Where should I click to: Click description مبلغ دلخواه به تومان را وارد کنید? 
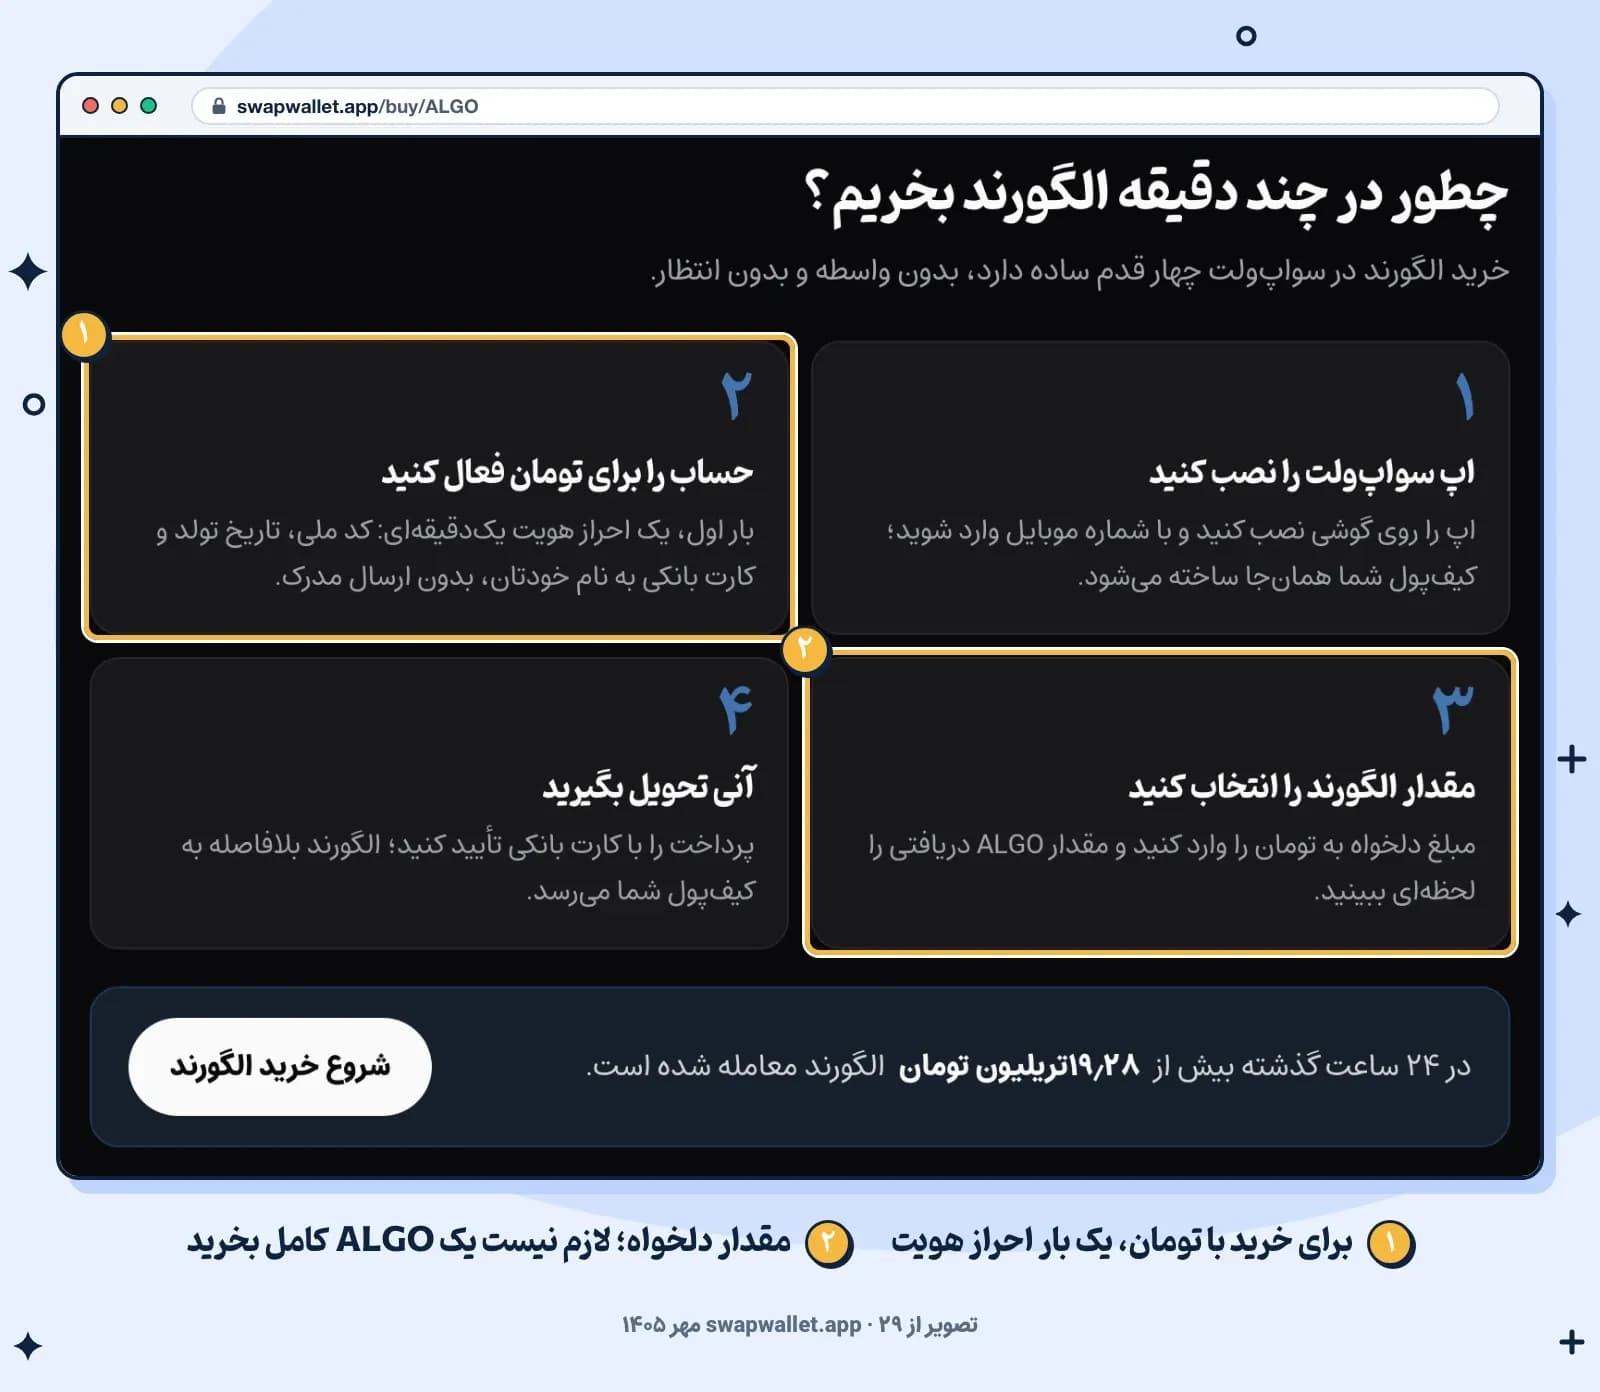coord(1171,867)
